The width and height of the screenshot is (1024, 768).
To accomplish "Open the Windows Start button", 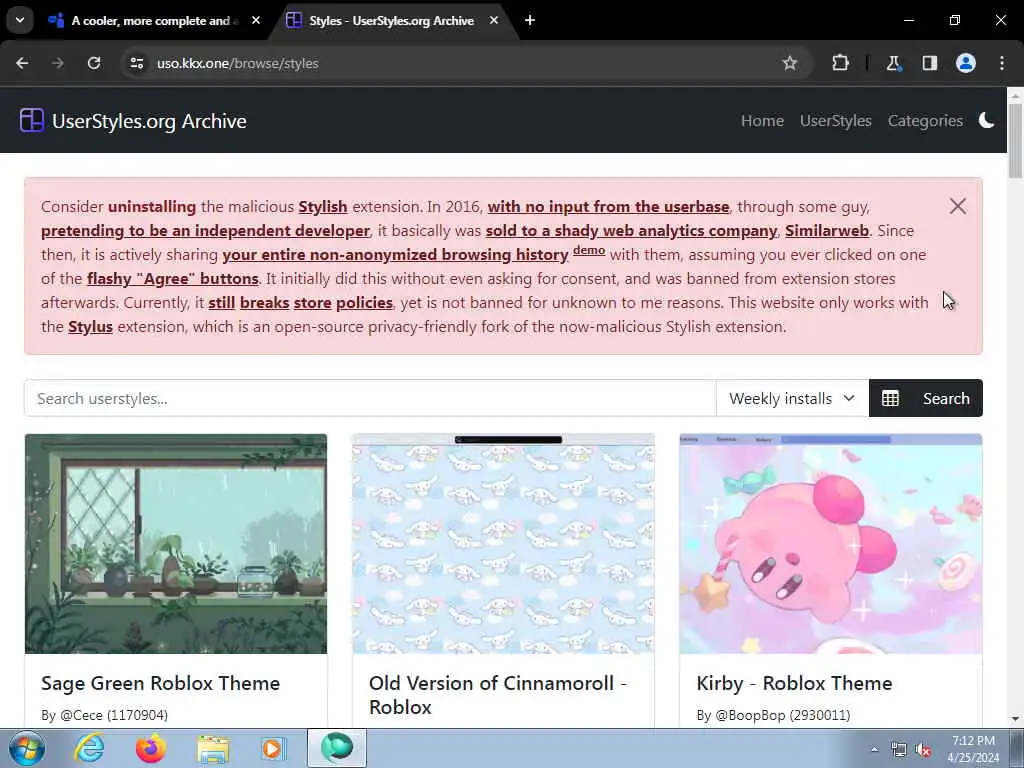I will [27, 748].
